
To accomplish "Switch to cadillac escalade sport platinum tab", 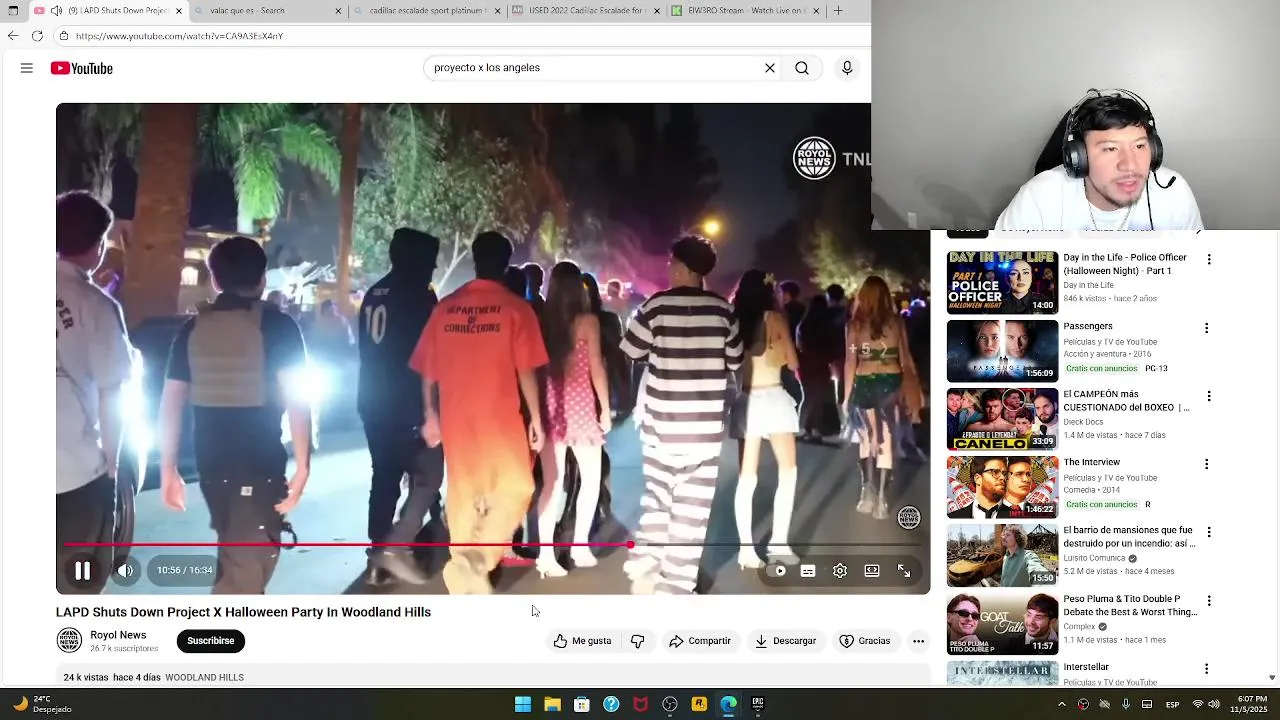I will coord(427,11).
